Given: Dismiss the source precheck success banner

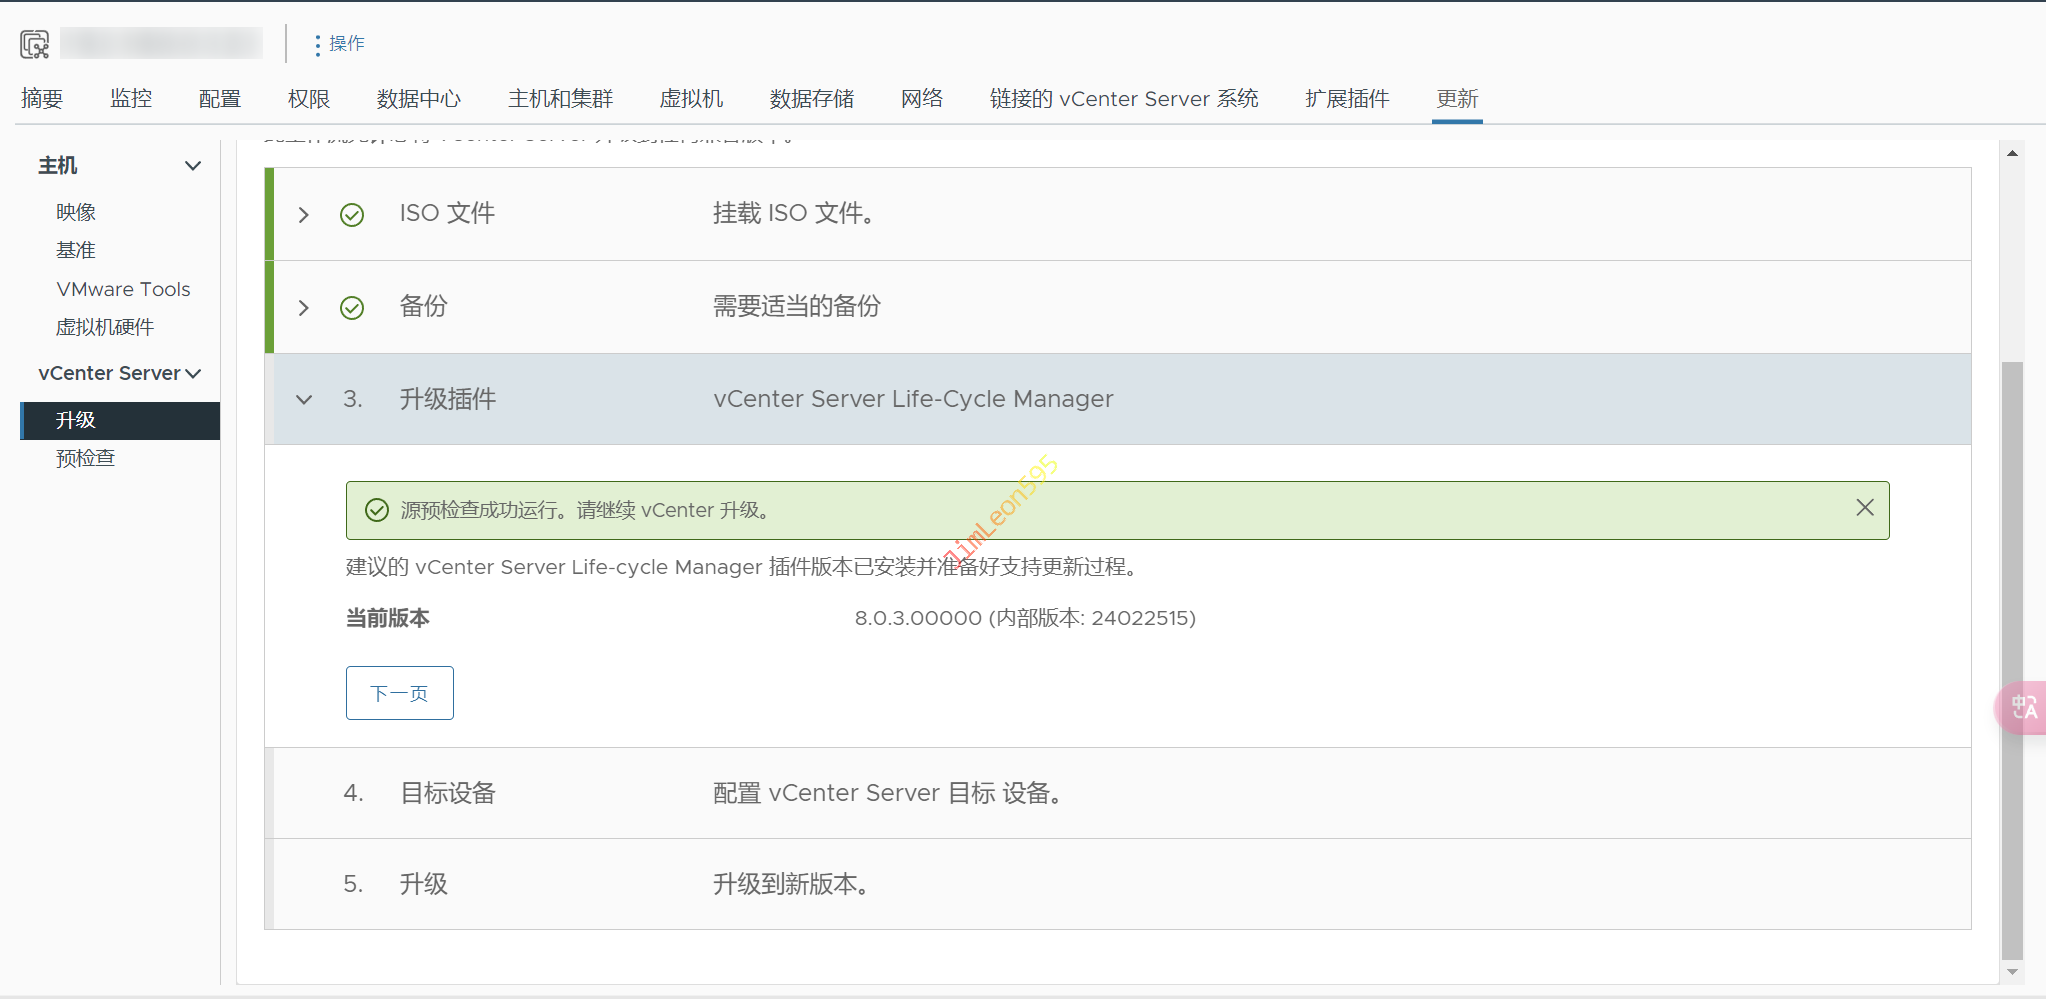Looking at the screenshot, I should (x=1864, y=508).
